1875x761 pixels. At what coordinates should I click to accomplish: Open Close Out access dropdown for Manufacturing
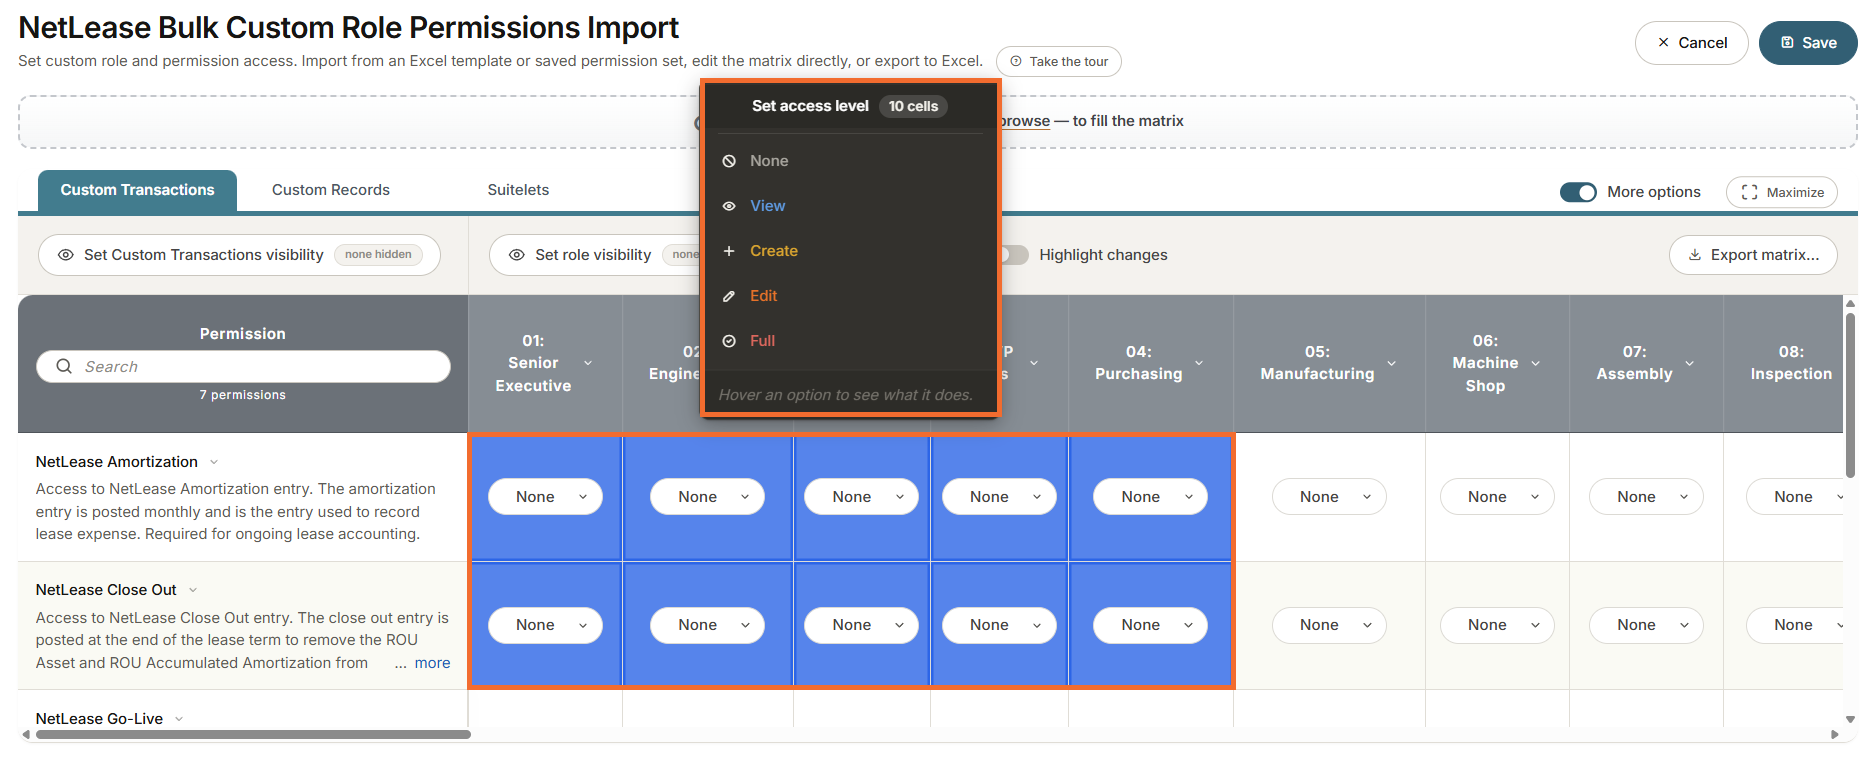[x=1329, y=625]
